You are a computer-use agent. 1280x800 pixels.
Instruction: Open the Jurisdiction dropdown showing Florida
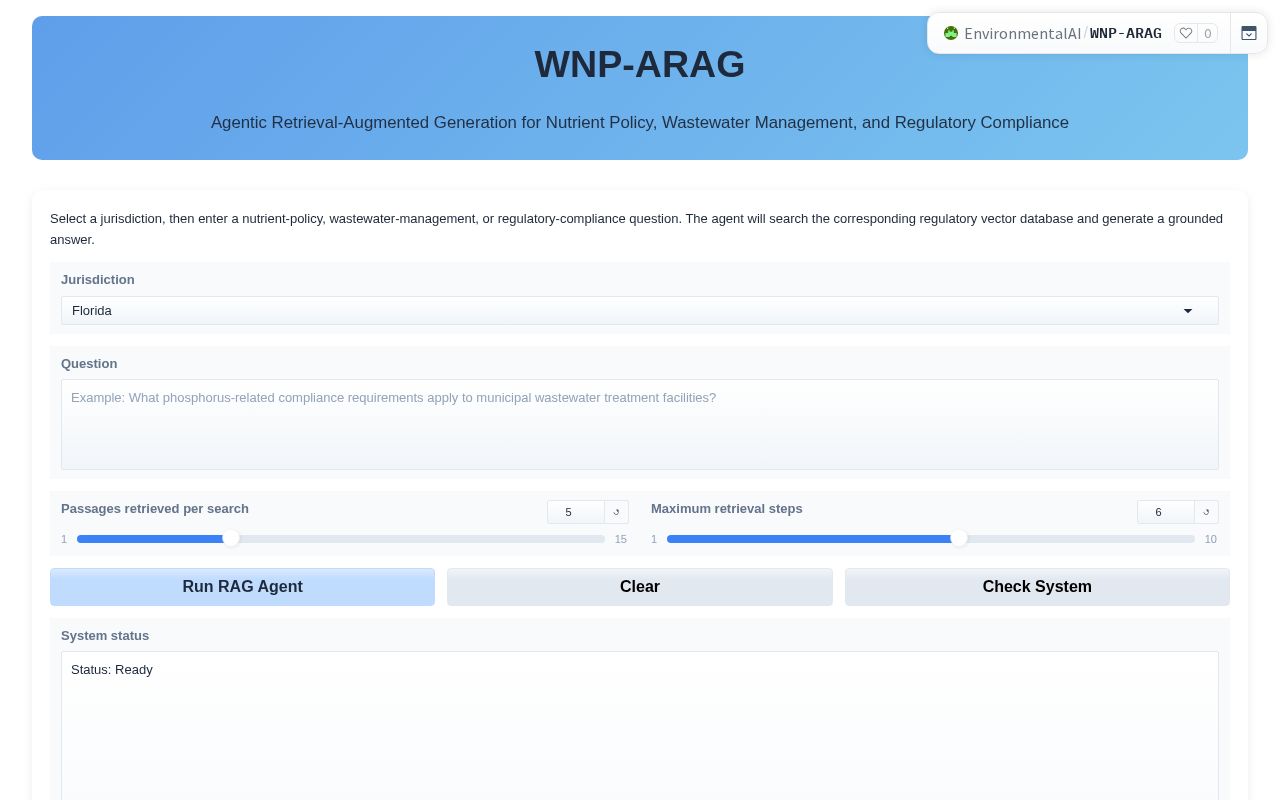[x=640, y=310]
